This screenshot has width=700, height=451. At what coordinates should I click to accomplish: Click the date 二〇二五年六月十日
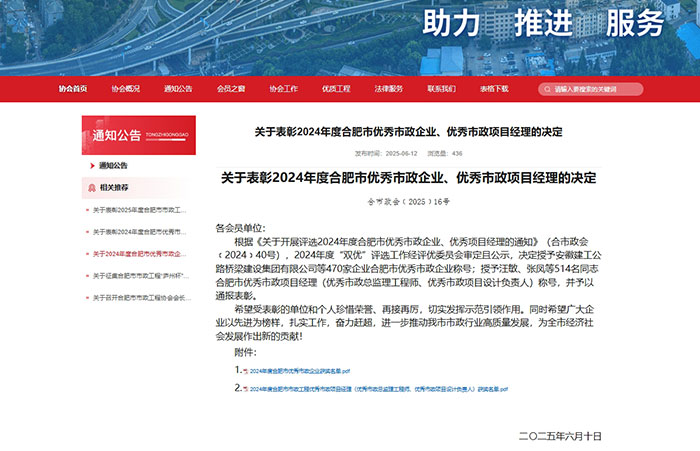(560, 436)
